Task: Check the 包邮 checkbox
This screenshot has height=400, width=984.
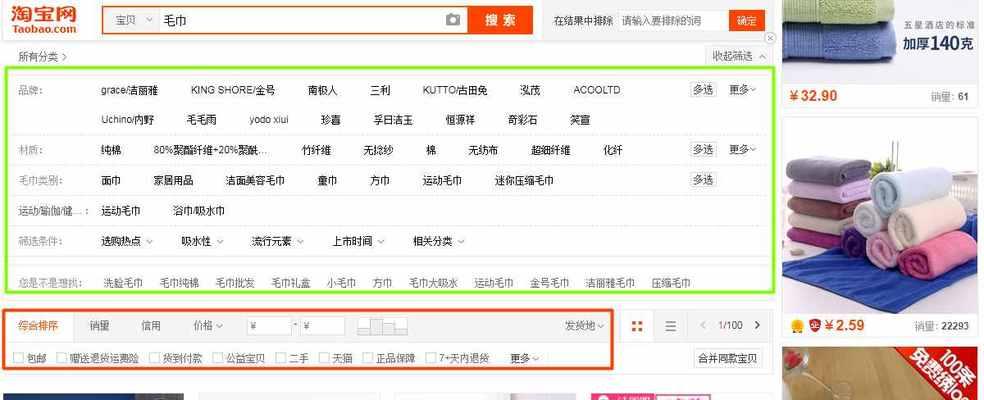Action: [18, 358]
